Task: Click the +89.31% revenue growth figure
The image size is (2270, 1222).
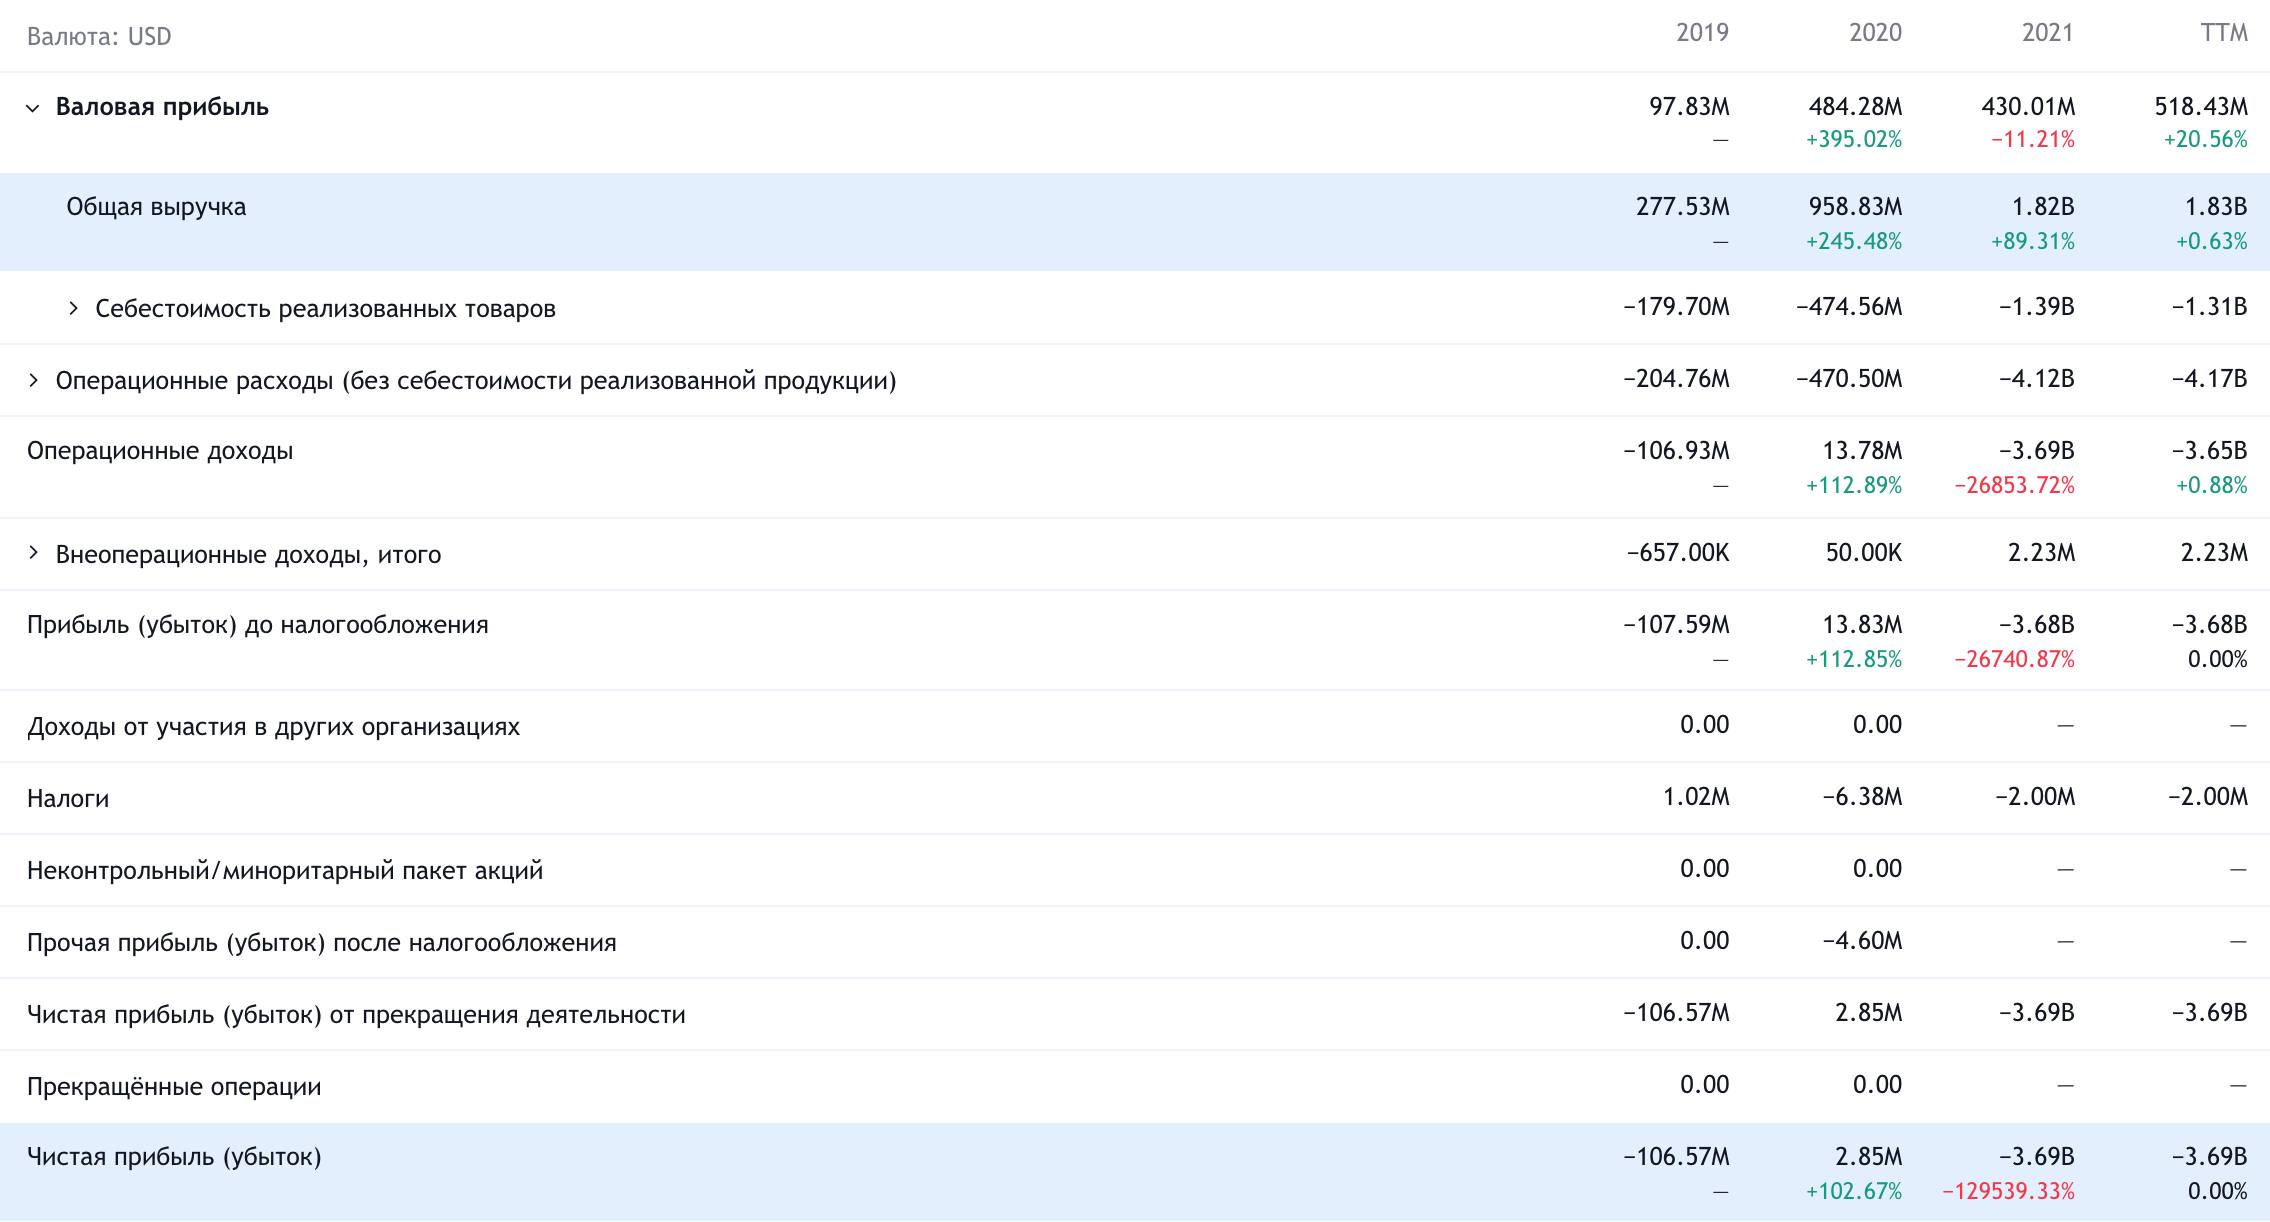Action: point(2032,242)
